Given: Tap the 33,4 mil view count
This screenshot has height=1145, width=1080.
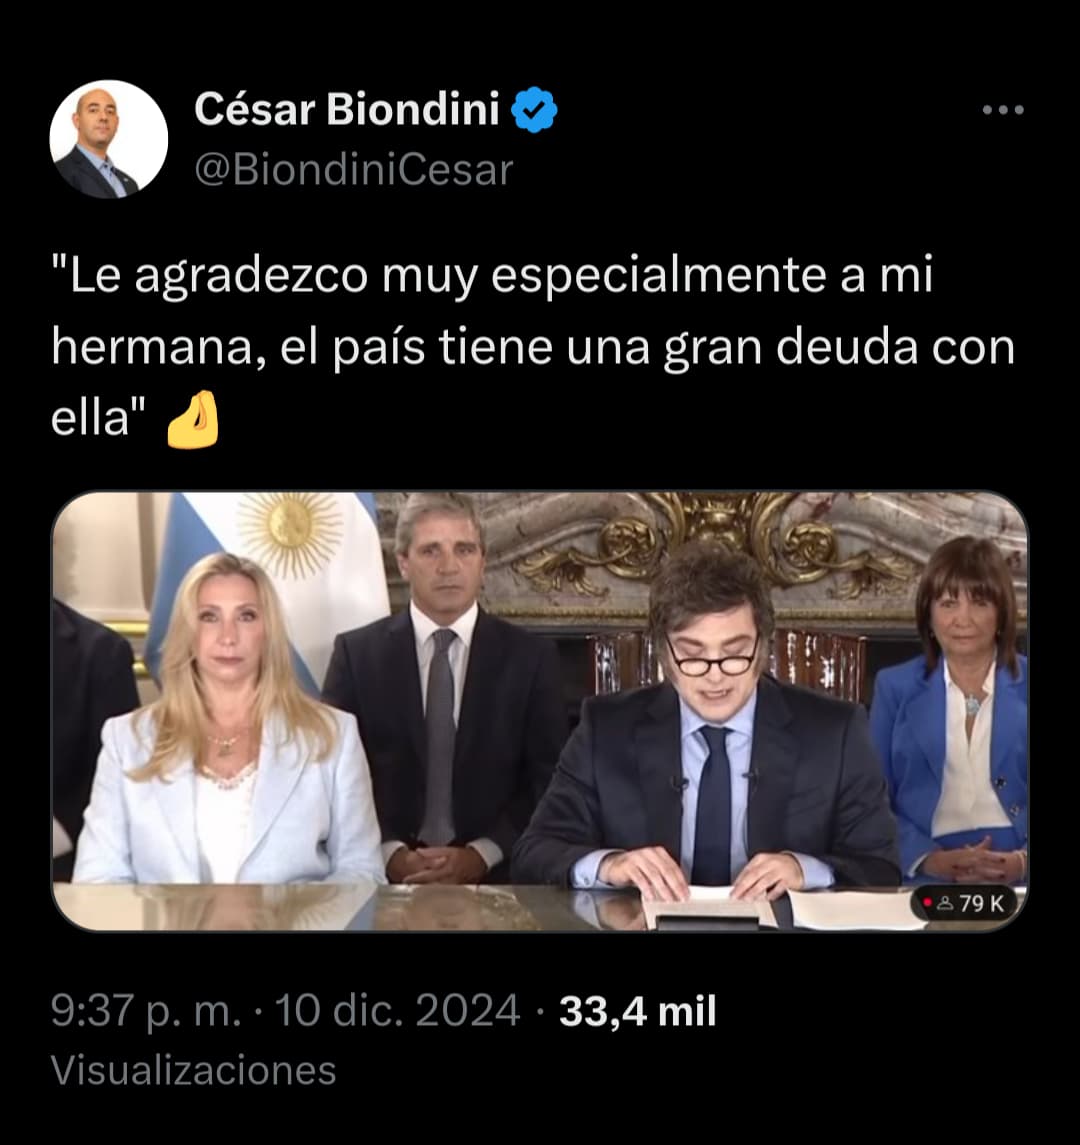Looking at the screenshot, I should [x=637, y=1011].
